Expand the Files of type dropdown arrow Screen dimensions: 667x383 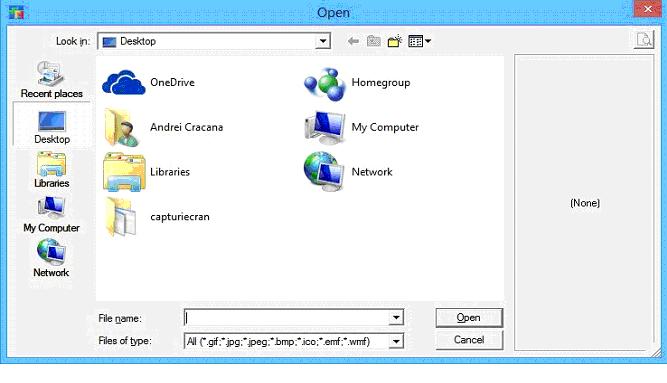pos(396,341)
